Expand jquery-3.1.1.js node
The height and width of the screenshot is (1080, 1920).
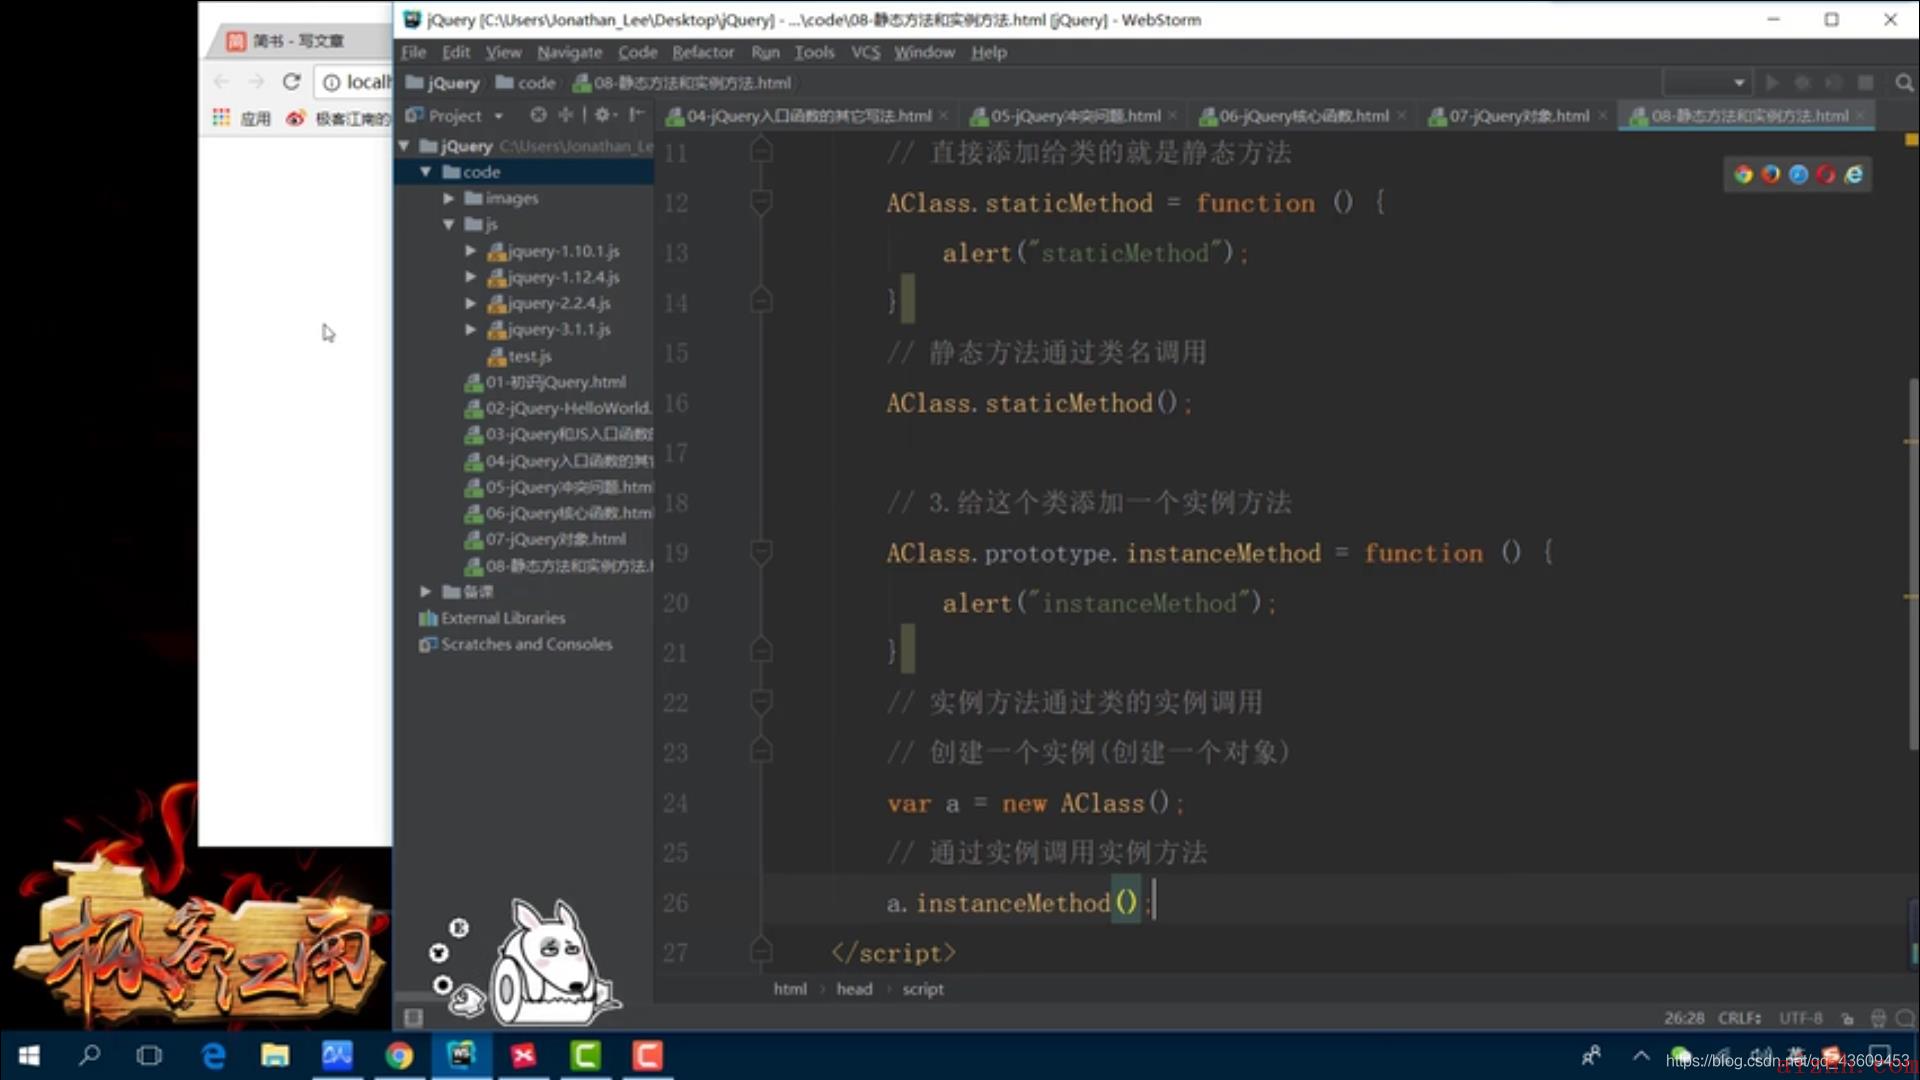[471, 329]
